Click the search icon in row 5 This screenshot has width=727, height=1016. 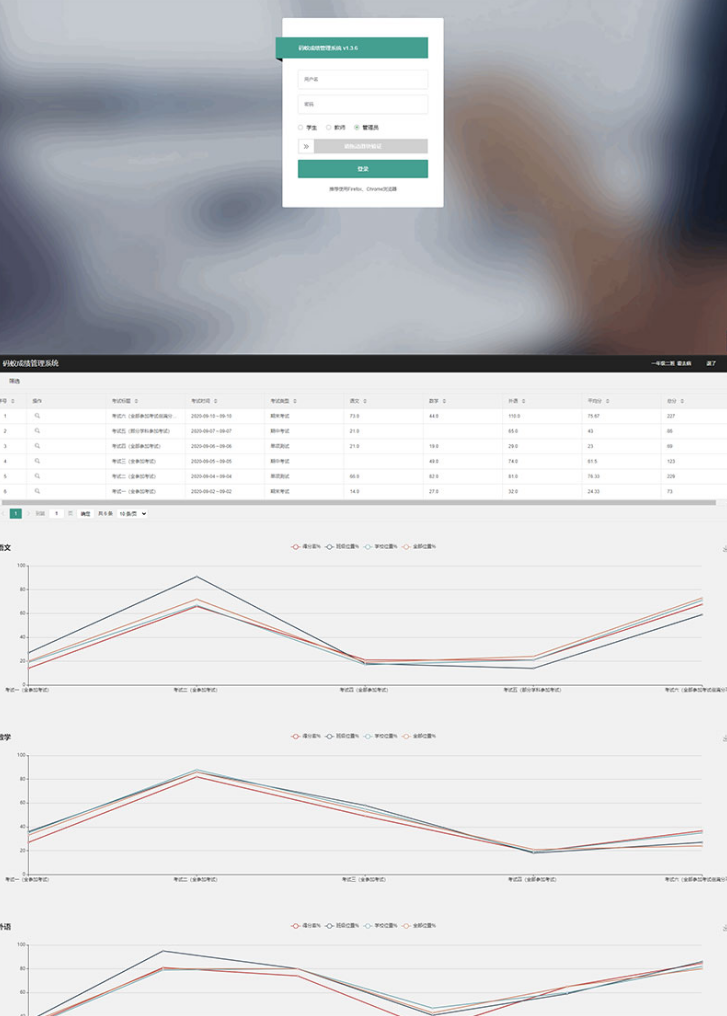pyautogui.click(x=37, y=476)
